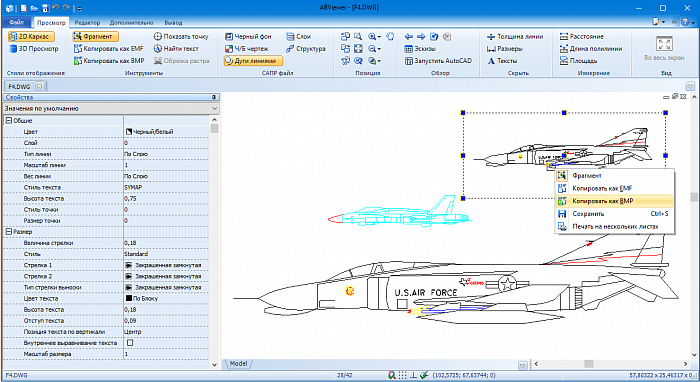Screen dimensions: 700x382
Task: Toggle Размеры hide option
Action: pyautogui.click(x=504, y=49)
